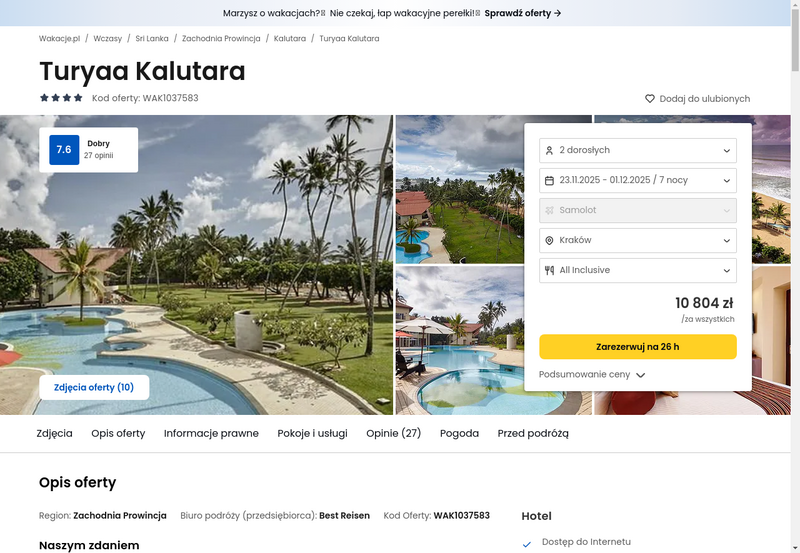Click the heart icon to add favorite
Viewport: 800px width, 553px height.
[x=649, y=98]
